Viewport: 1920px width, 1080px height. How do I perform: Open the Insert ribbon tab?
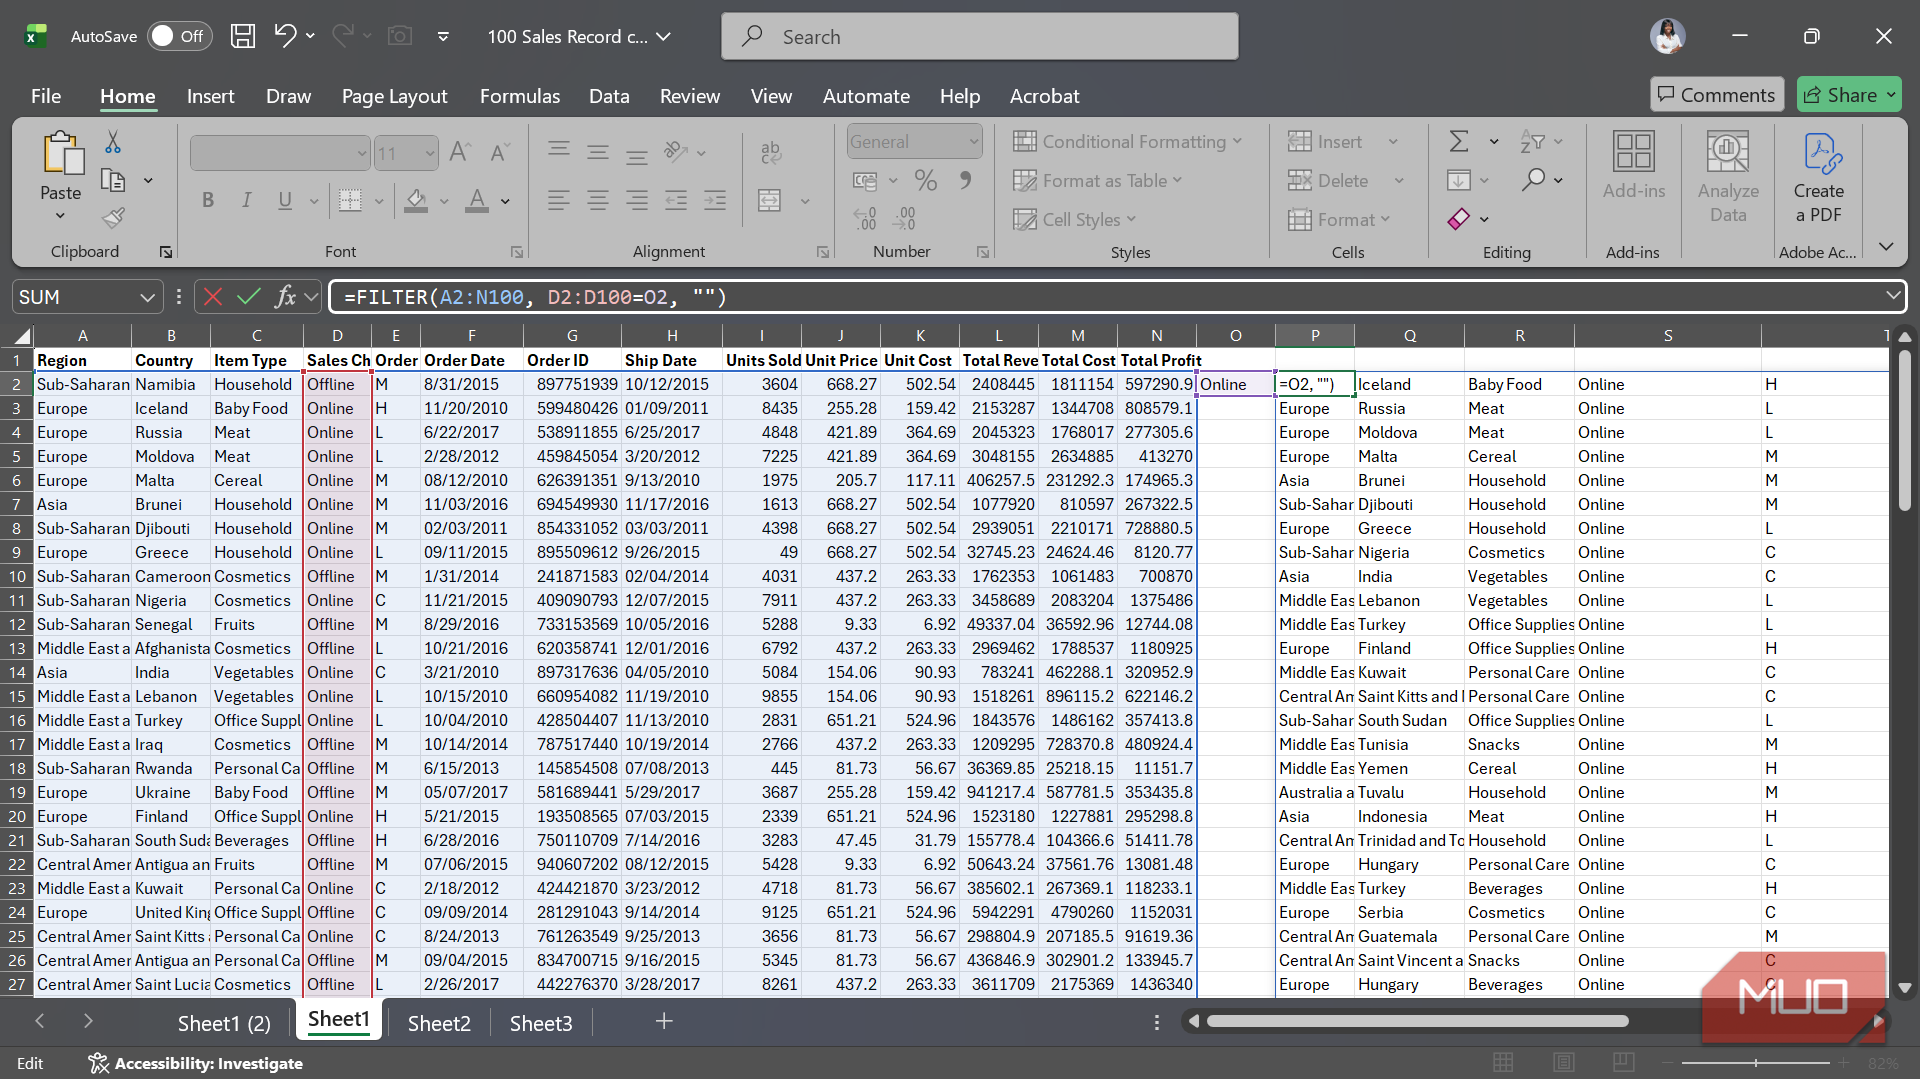click(x=210, y=96)
